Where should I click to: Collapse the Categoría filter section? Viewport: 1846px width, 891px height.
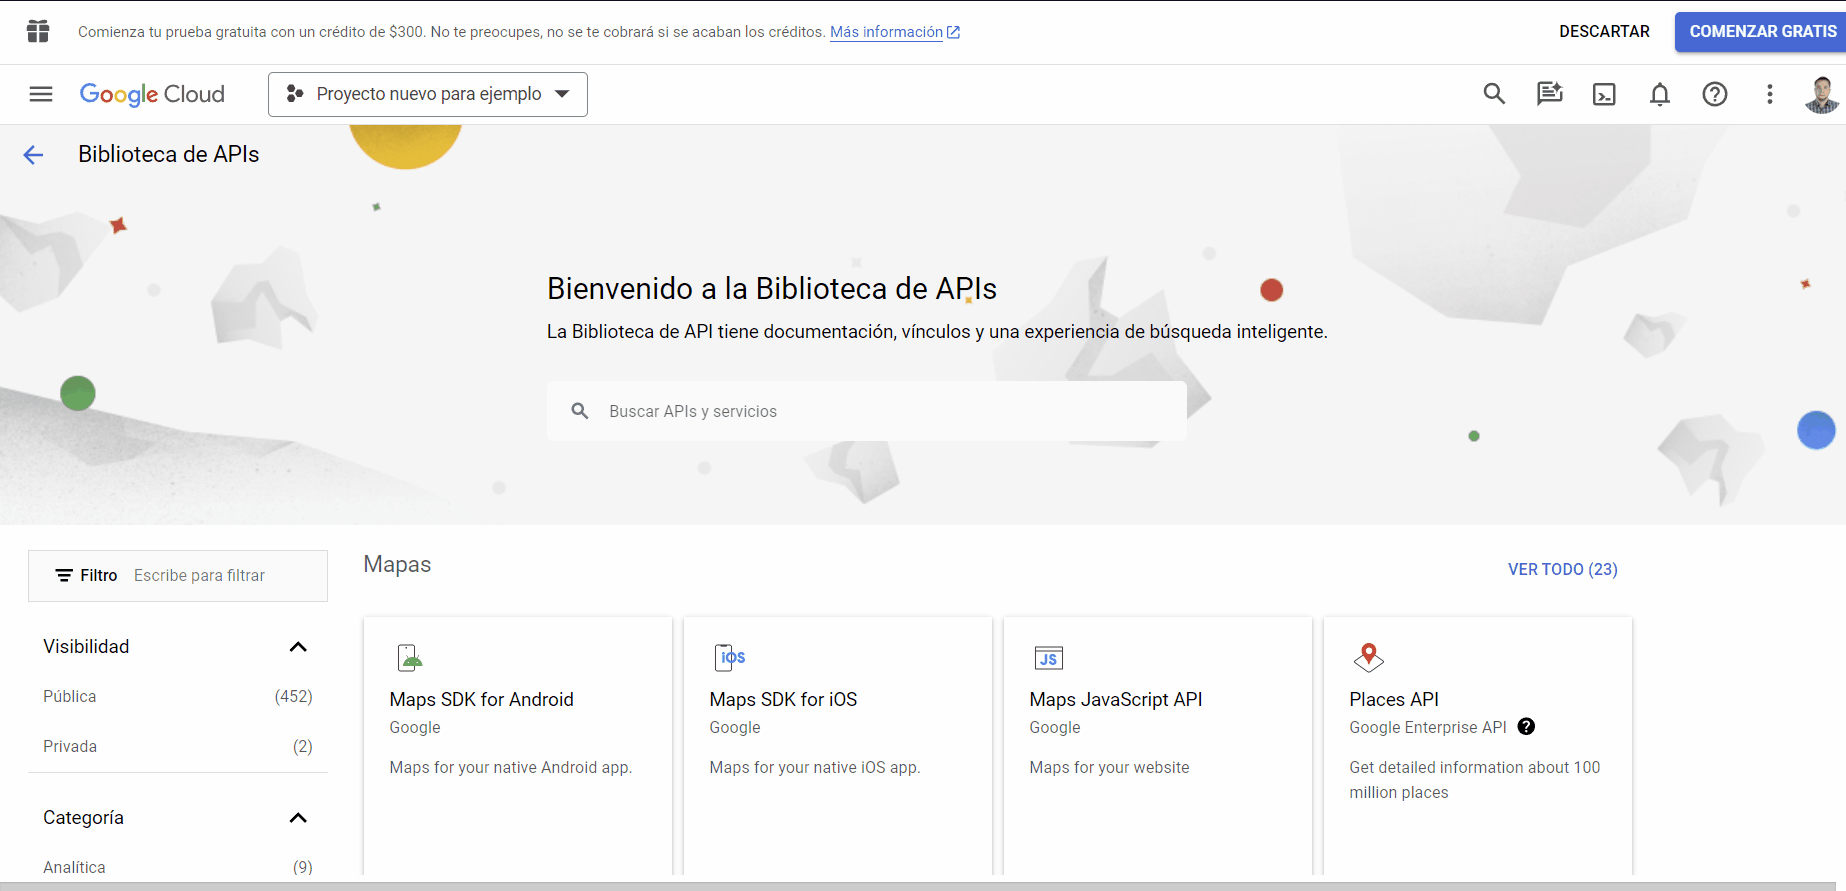[x=297, y=818]
